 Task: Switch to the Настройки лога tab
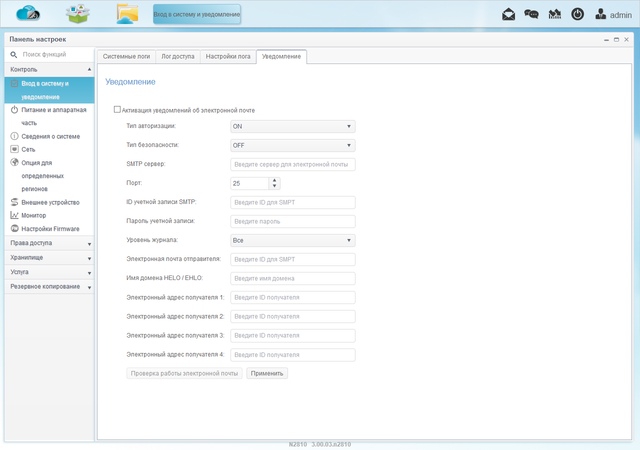click(228, 56)
